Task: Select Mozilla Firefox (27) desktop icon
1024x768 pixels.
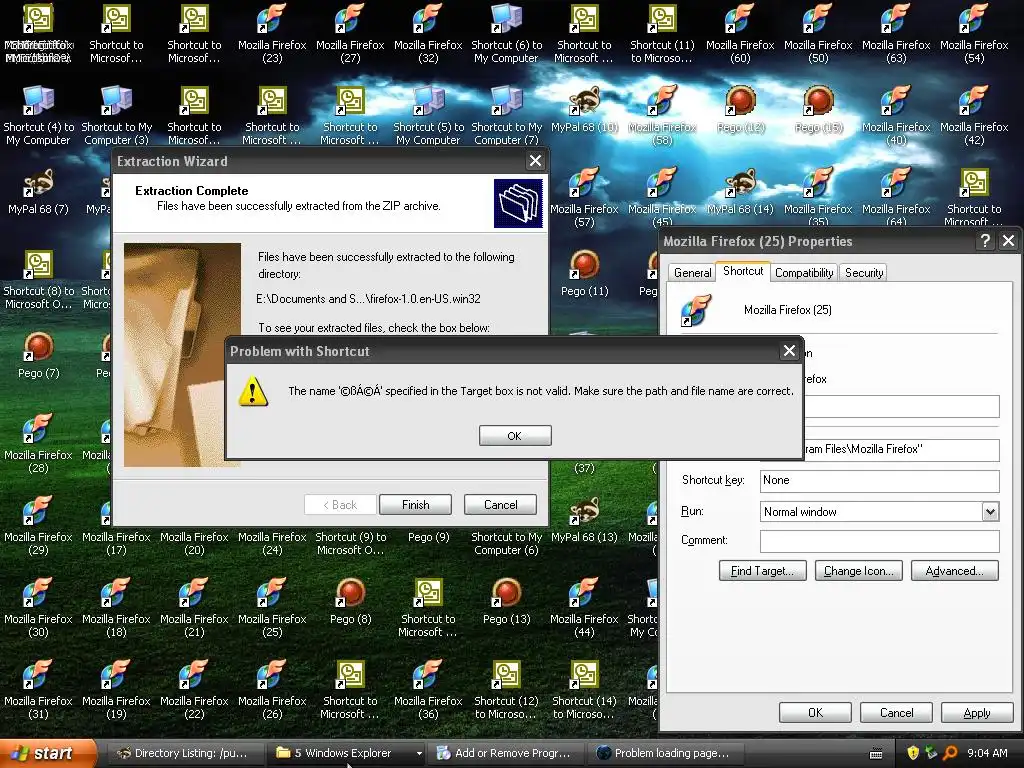Action: (x=350, y=34)
